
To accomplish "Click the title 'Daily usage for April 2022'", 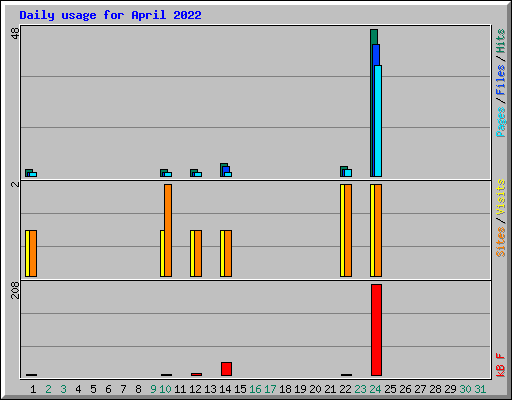I will tap(110, 15).
